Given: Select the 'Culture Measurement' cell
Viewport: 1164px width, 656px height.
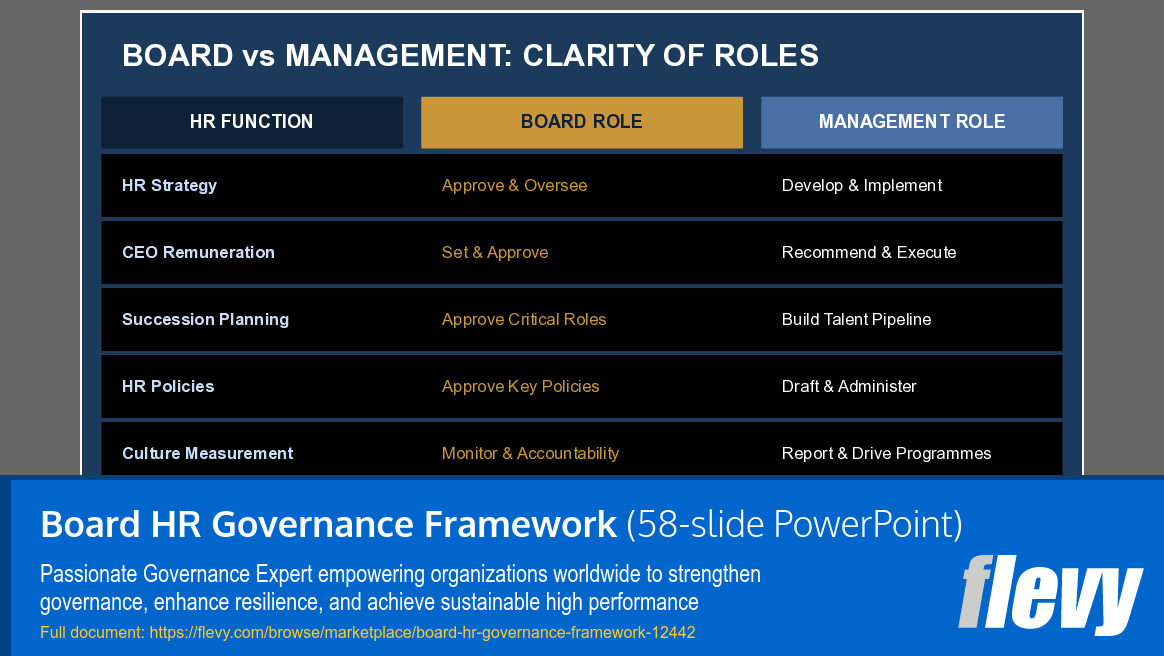Looking at the screenshot, I should point(207,453).
